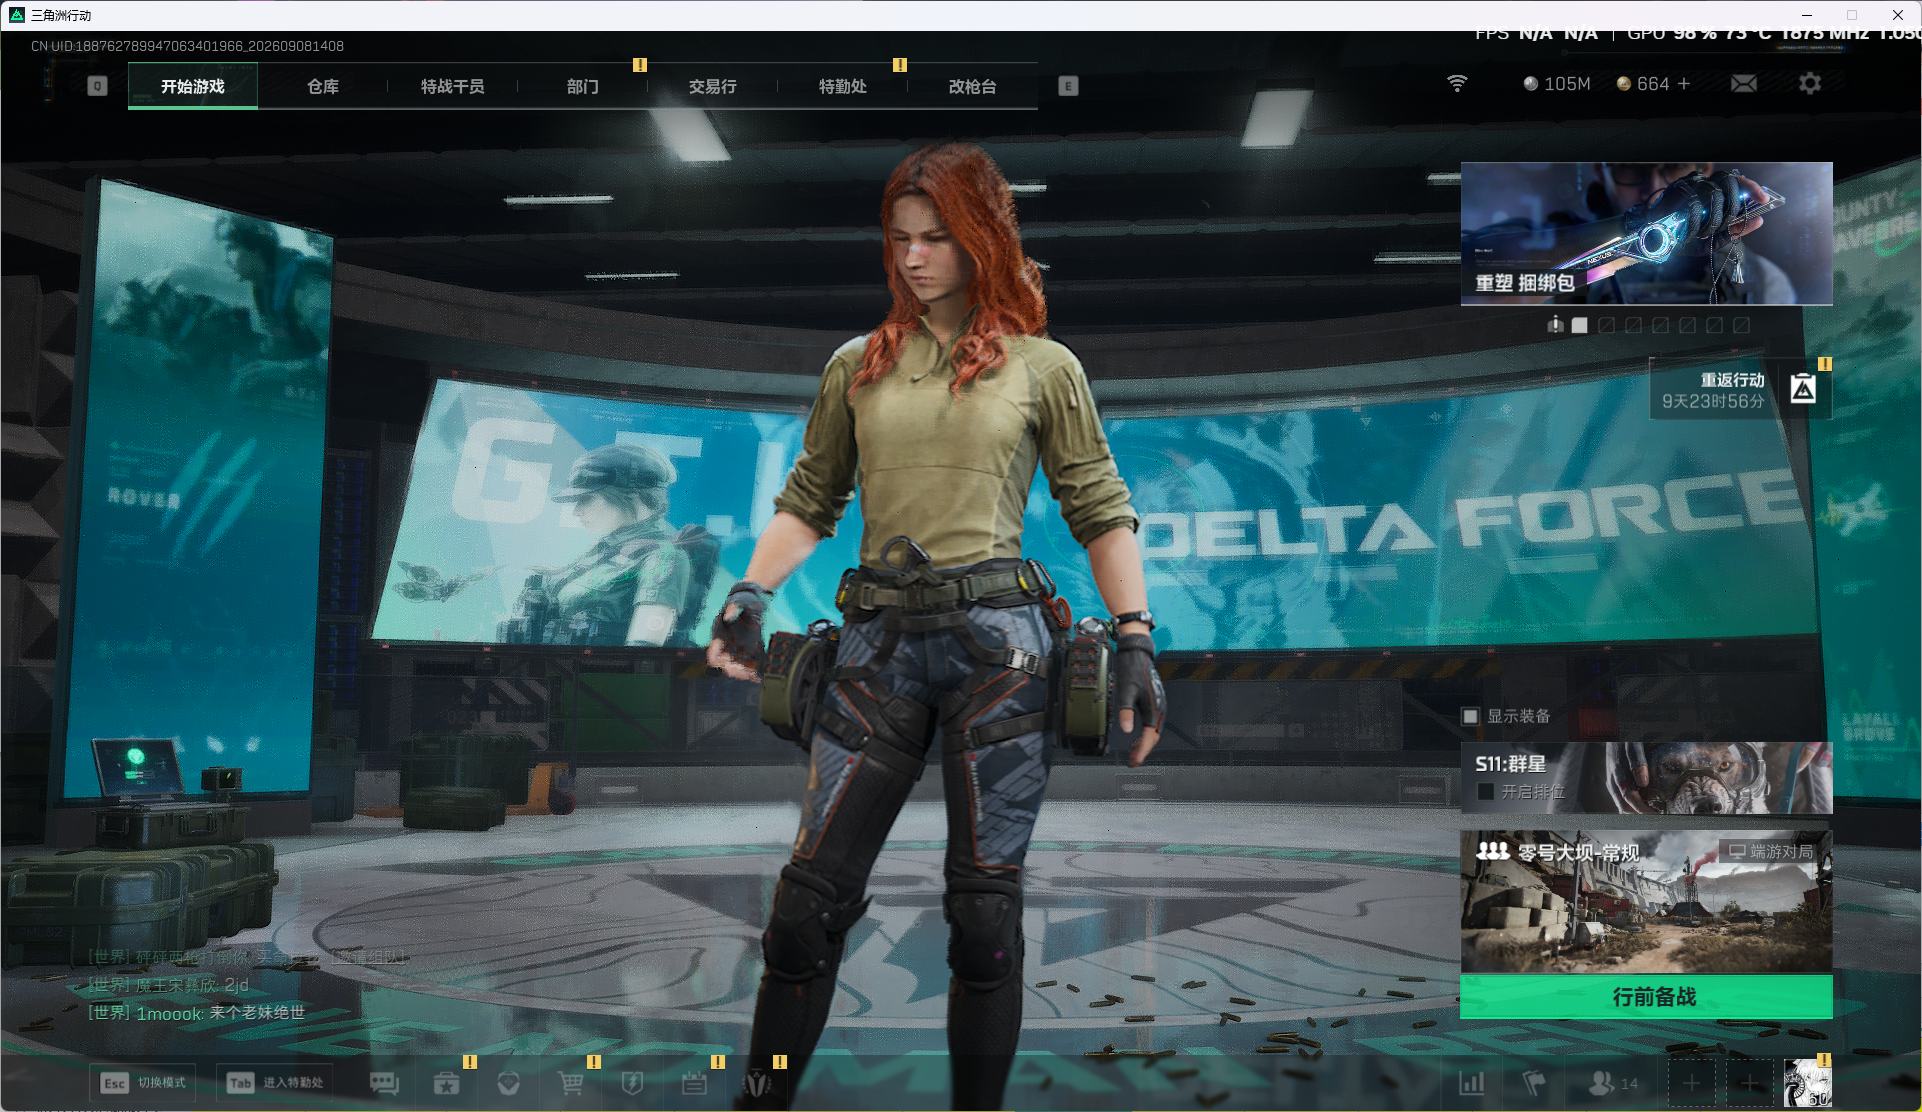This screenshot has height=1112, width=1922.
Task: Click the banner carousel info icon
Action: (1555, 325)
